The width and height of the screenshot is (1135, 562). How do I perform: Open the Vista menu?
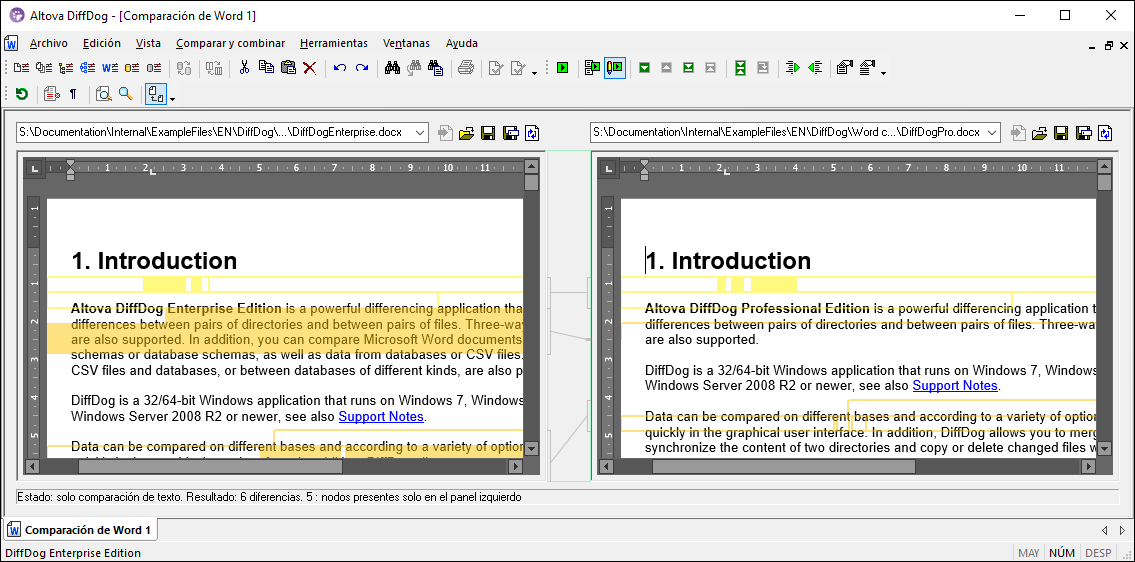pos(148,43)
